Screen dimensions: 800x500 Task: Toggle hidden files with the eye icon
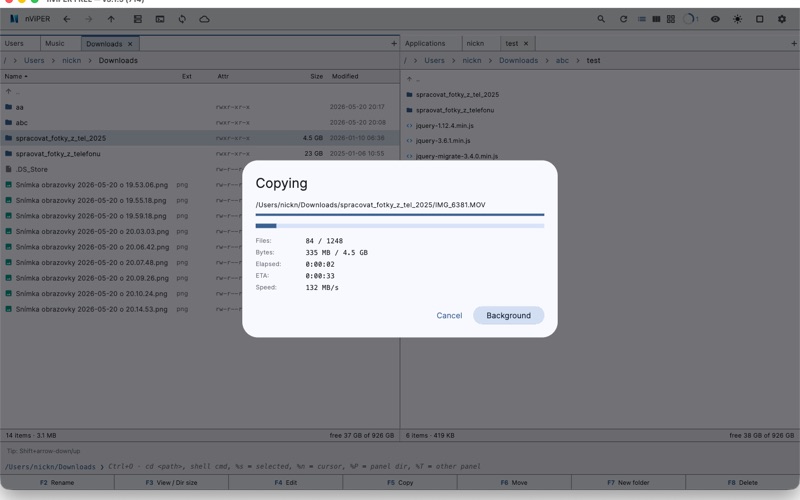715,19
